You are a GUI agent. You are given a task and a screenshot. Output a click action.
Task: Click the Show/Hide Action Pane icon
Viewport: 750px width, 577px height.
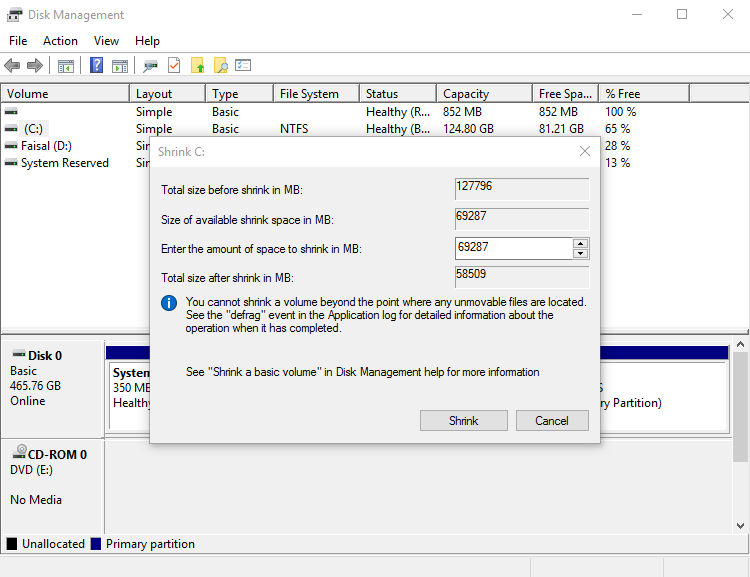pos(120,66)
